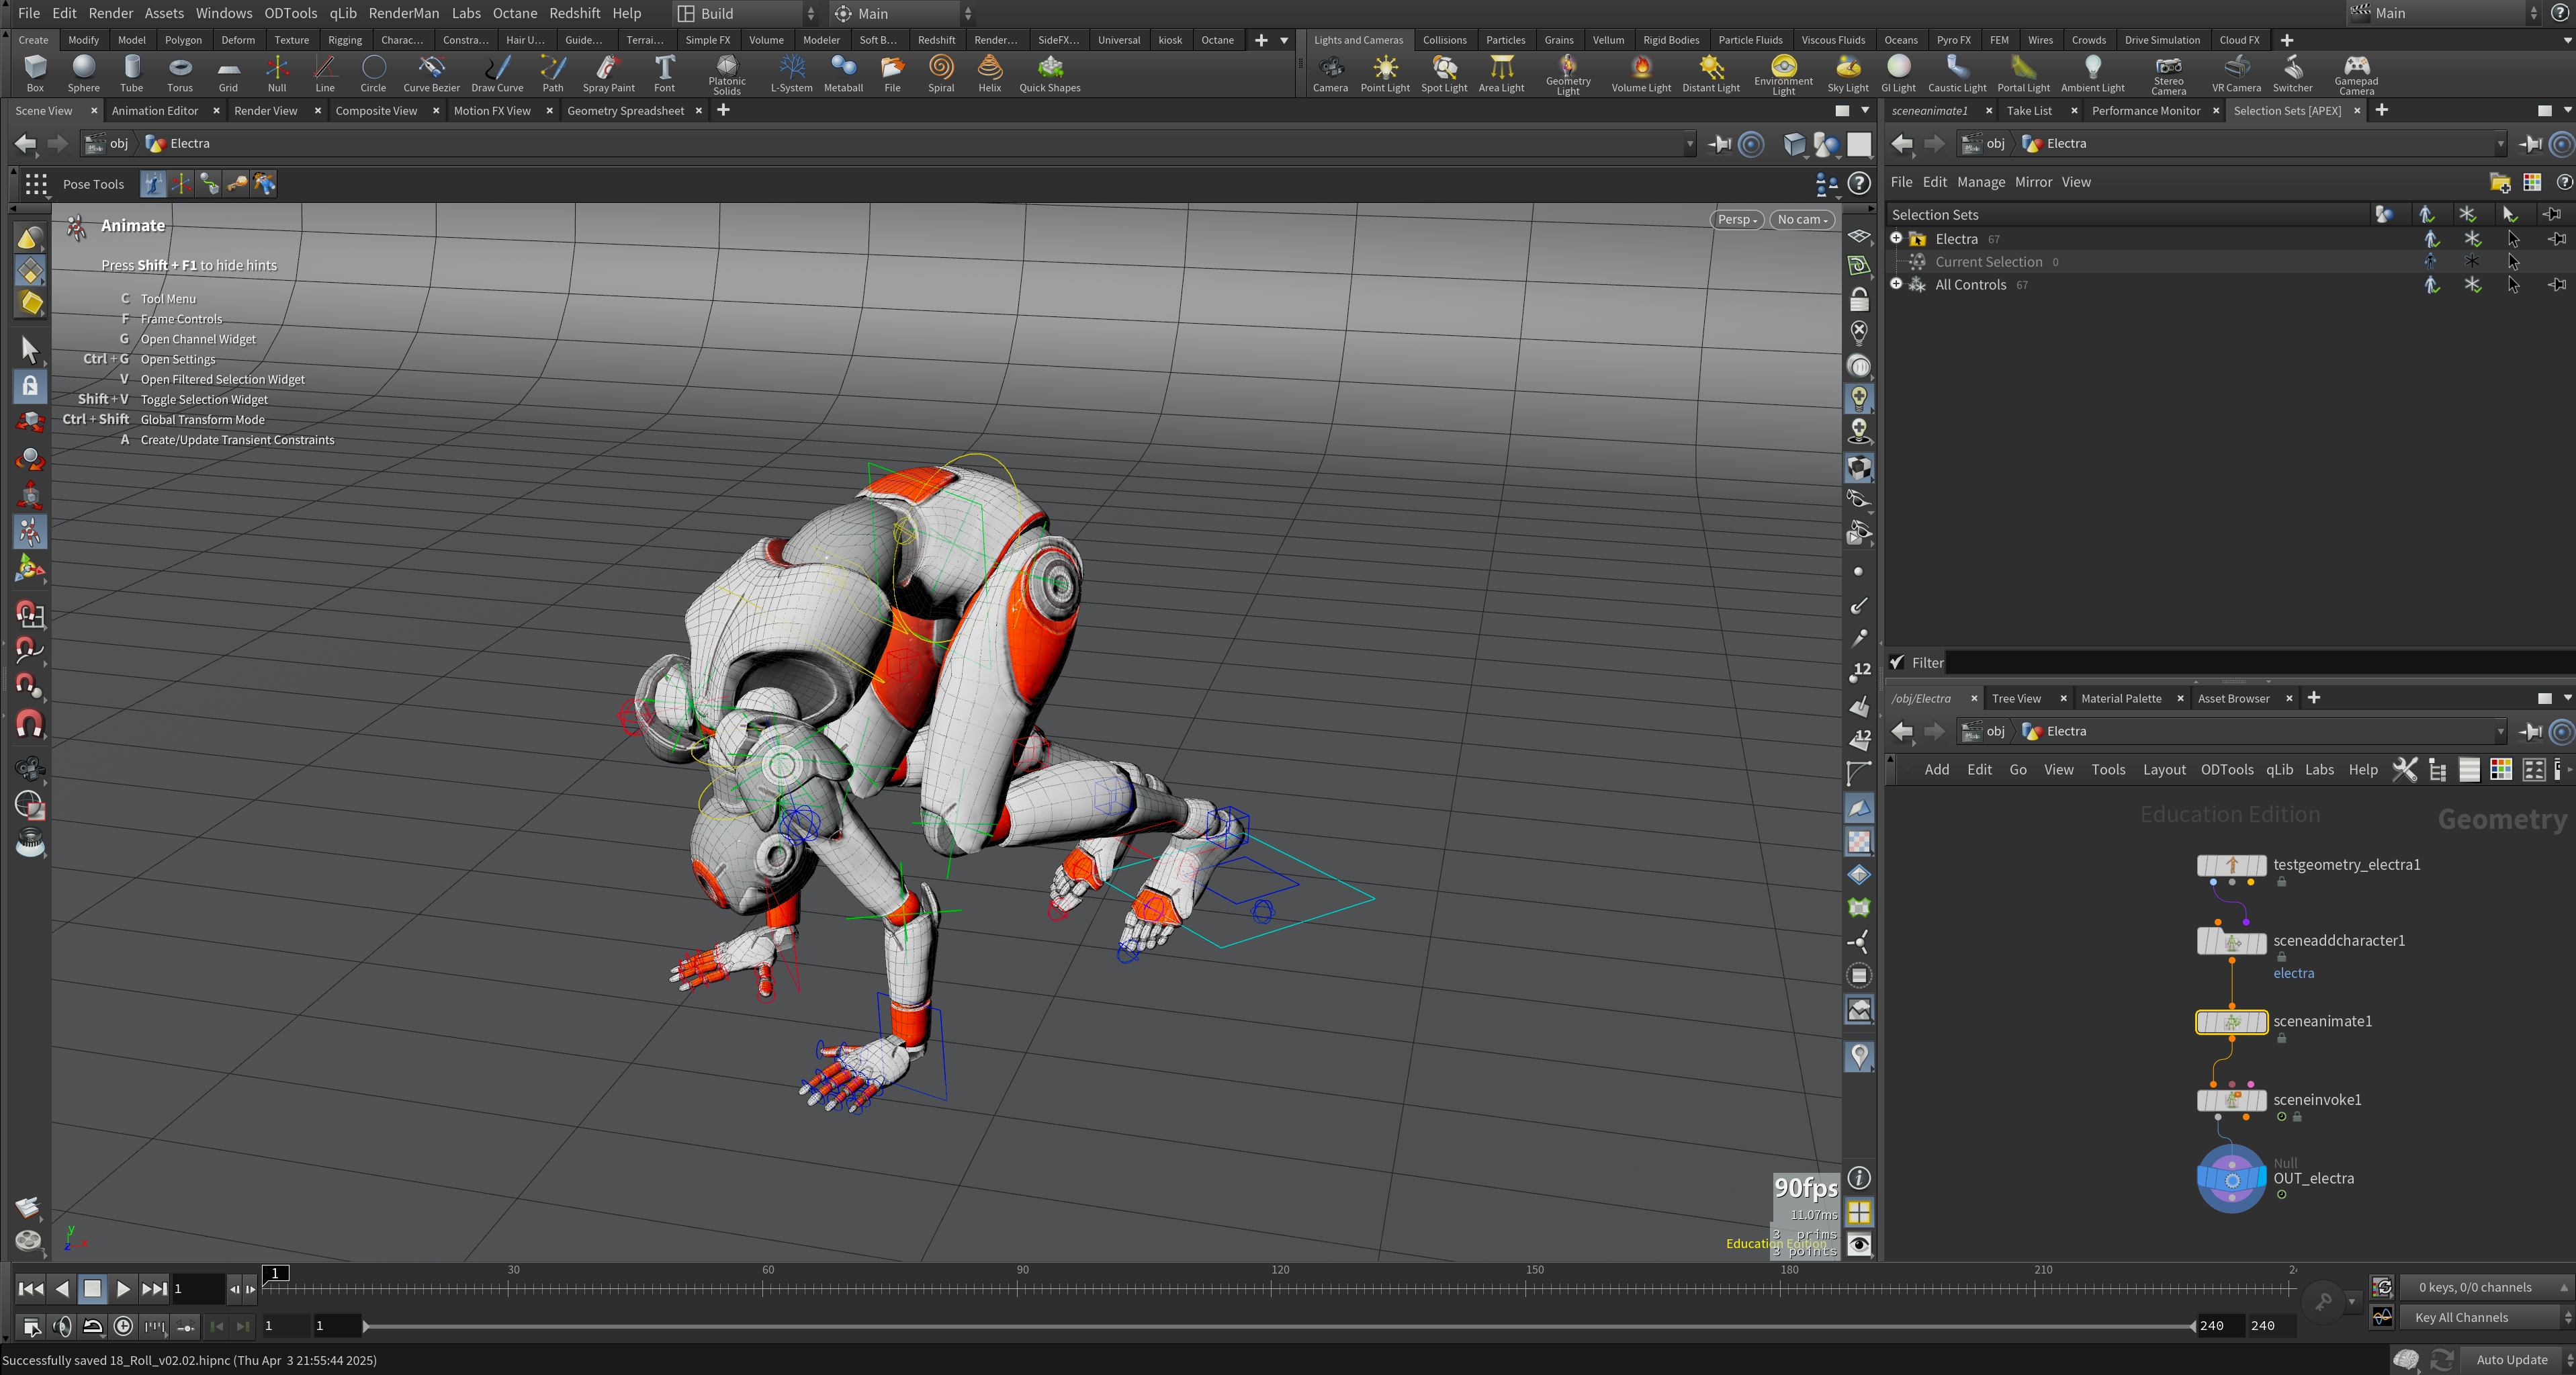2576x1375 pixels.
Task: Create a Spiral curve
Action: (941, 74)
